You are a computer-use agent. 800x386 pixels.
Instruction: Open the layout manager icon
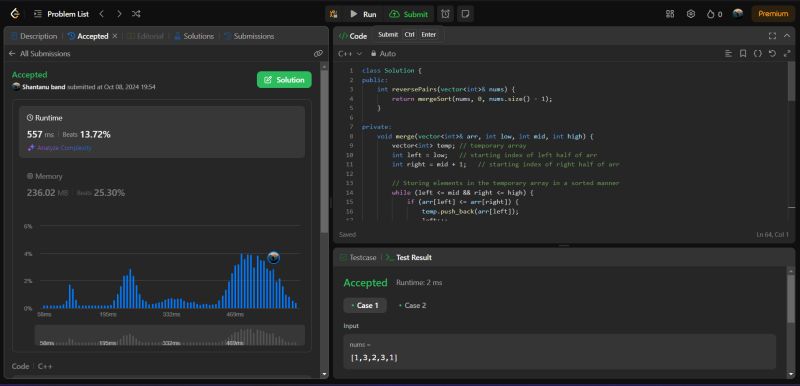click(x=670, y=14)
